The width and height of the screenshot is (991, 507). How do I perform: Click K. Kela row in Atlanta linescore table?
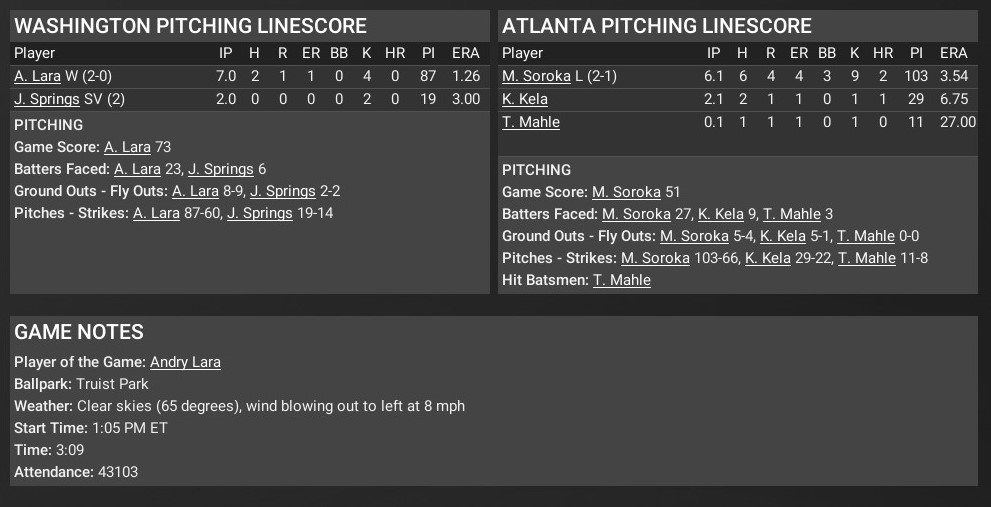(525, 99)
